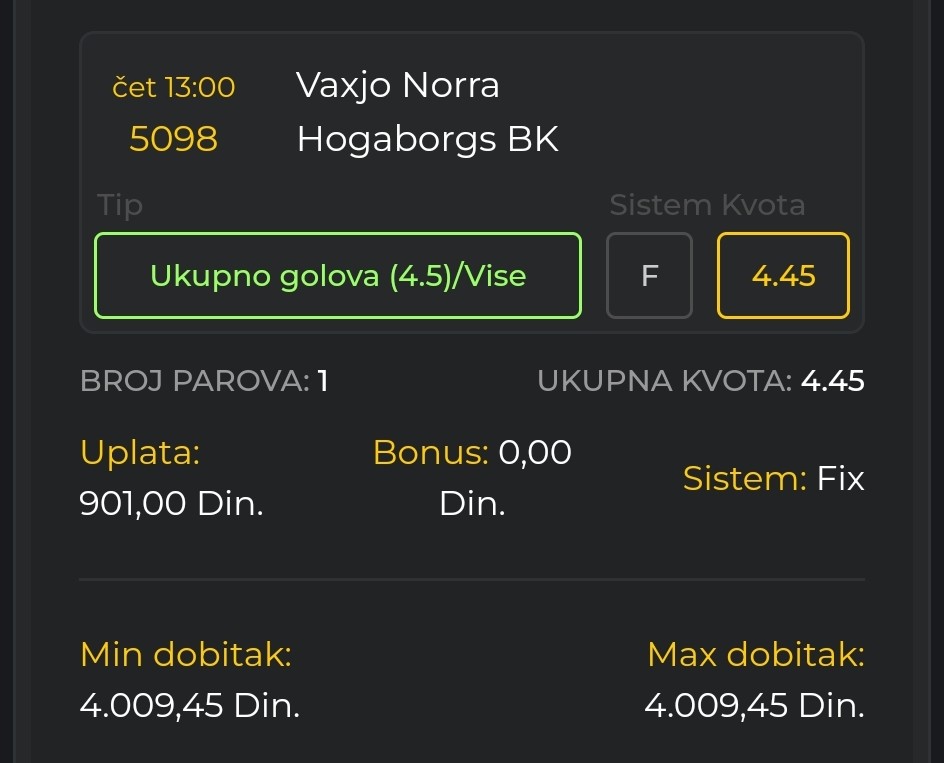Click the Sistem column header label
This screenshot has height=763, width=944.
pyautogui.click(x=661, y=205)
